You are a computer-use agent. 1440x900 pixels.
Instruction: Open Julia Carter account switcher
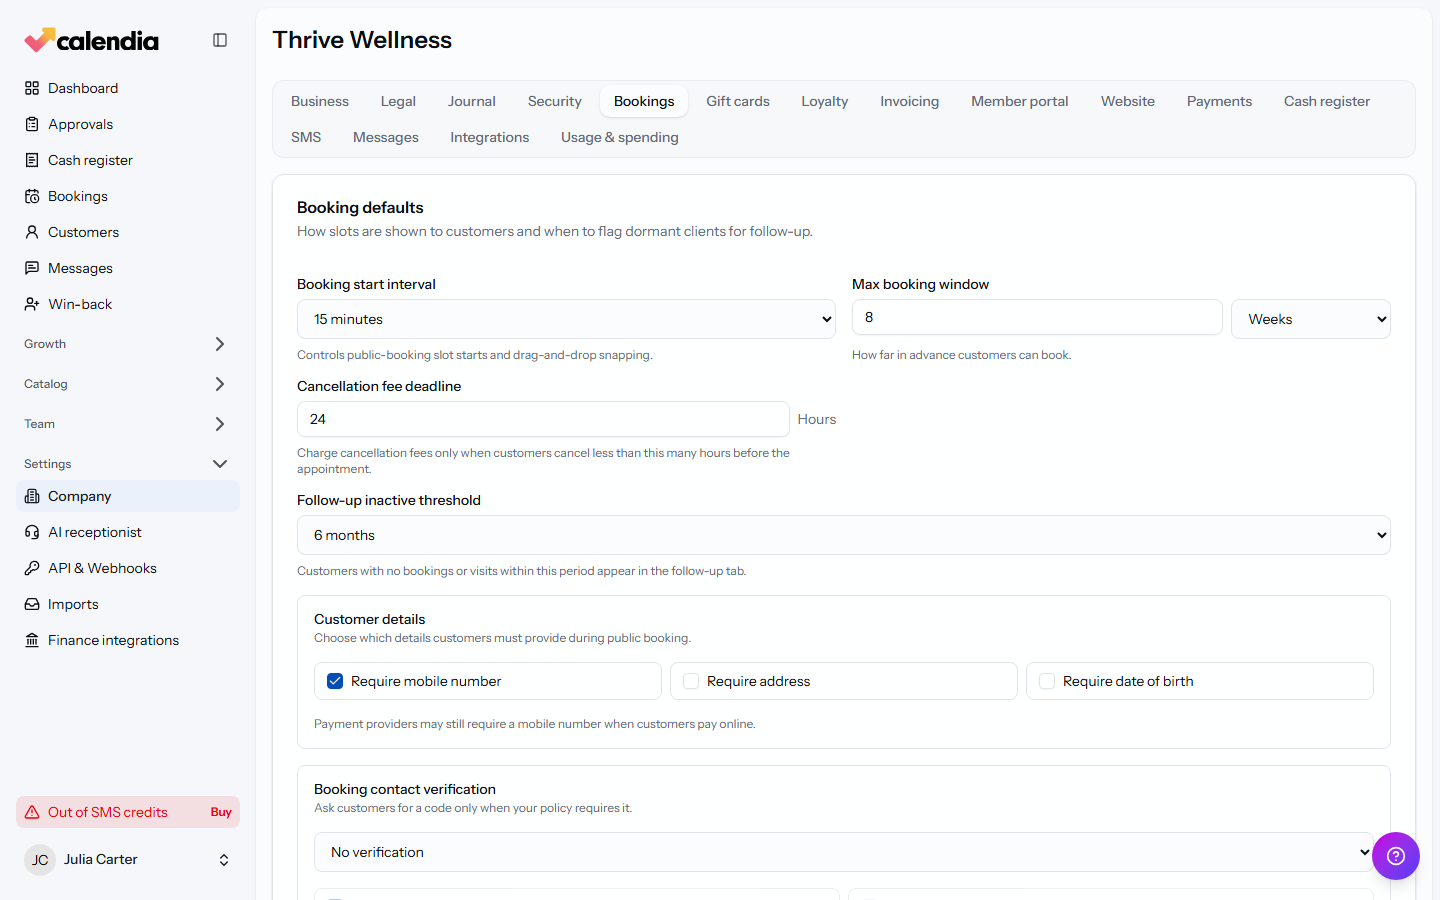click(x=128, y=860)
